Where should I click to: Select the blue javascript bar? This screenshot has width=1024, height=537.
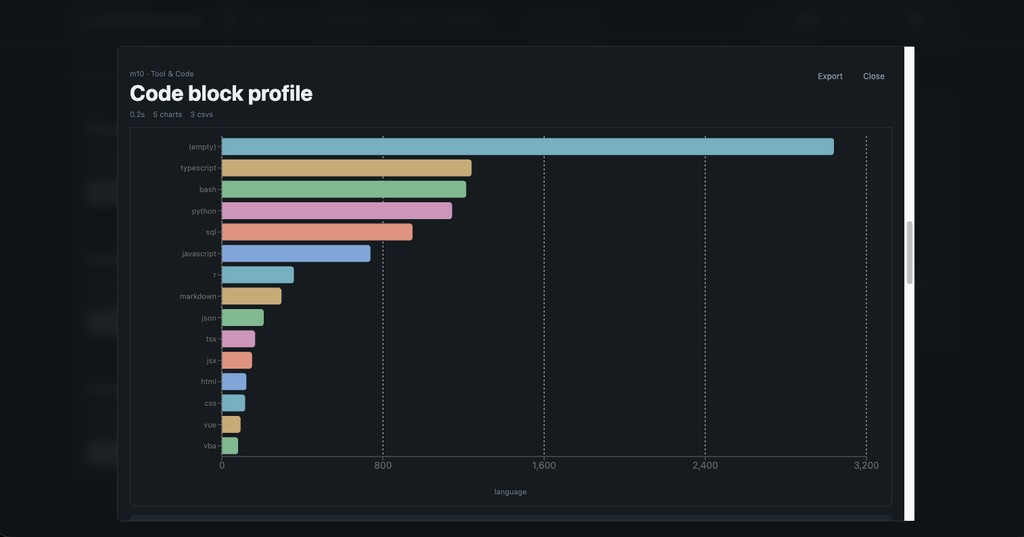296,254
